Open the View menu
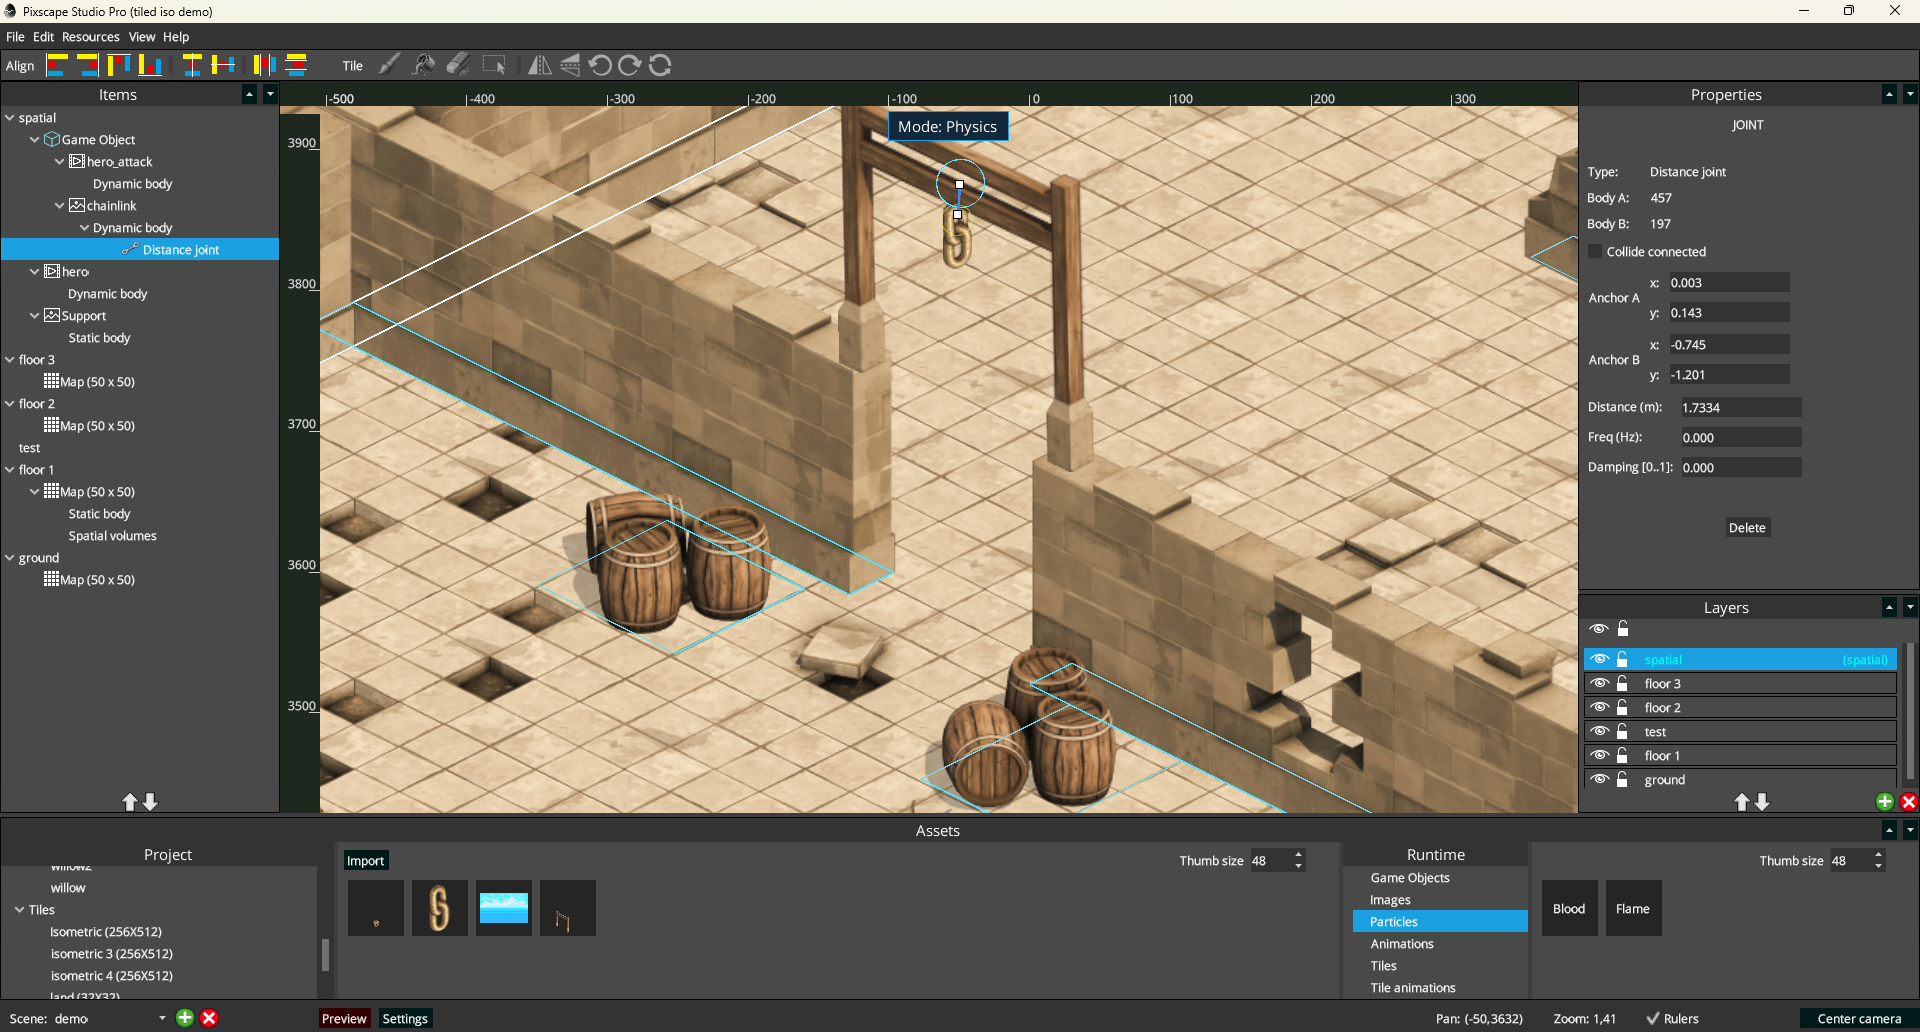The height and width of the screenshot is (1032, 1920). (142, 37)
